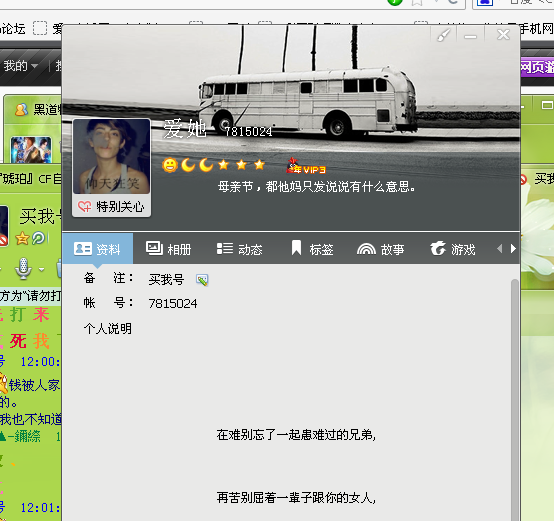
Task: Click the profile panel vertical scrollbar
Action: pos(515,399)
